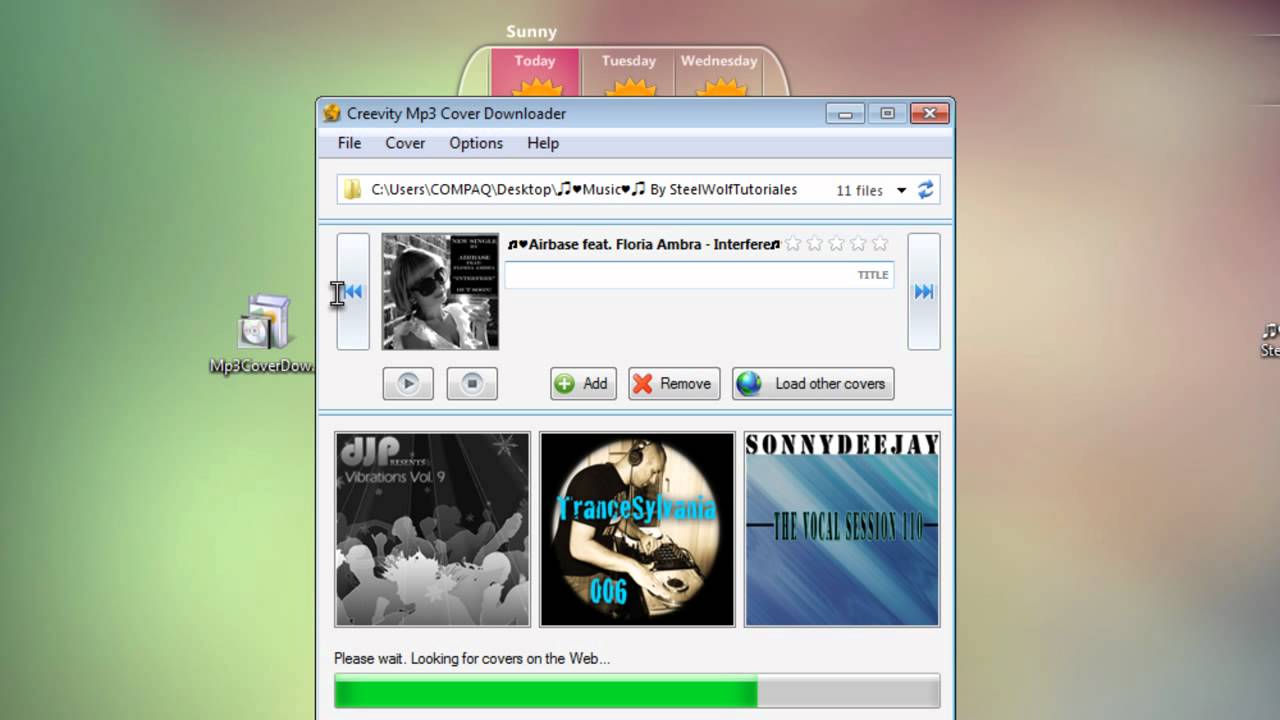Click the current album cover thumbnail
This screenshot has height=720, width=1280.
pyautogui.click(x=440, y=291)
